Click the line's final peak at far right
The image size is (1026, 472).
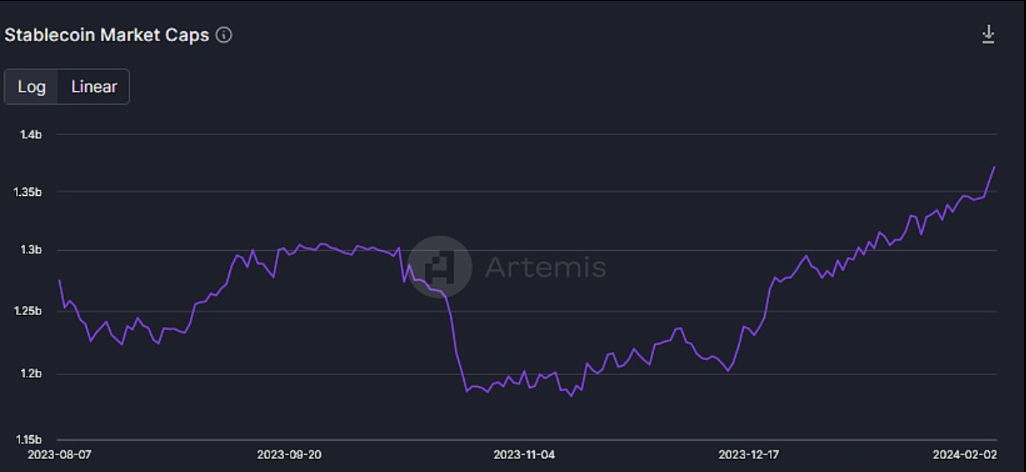click(994, 167)
